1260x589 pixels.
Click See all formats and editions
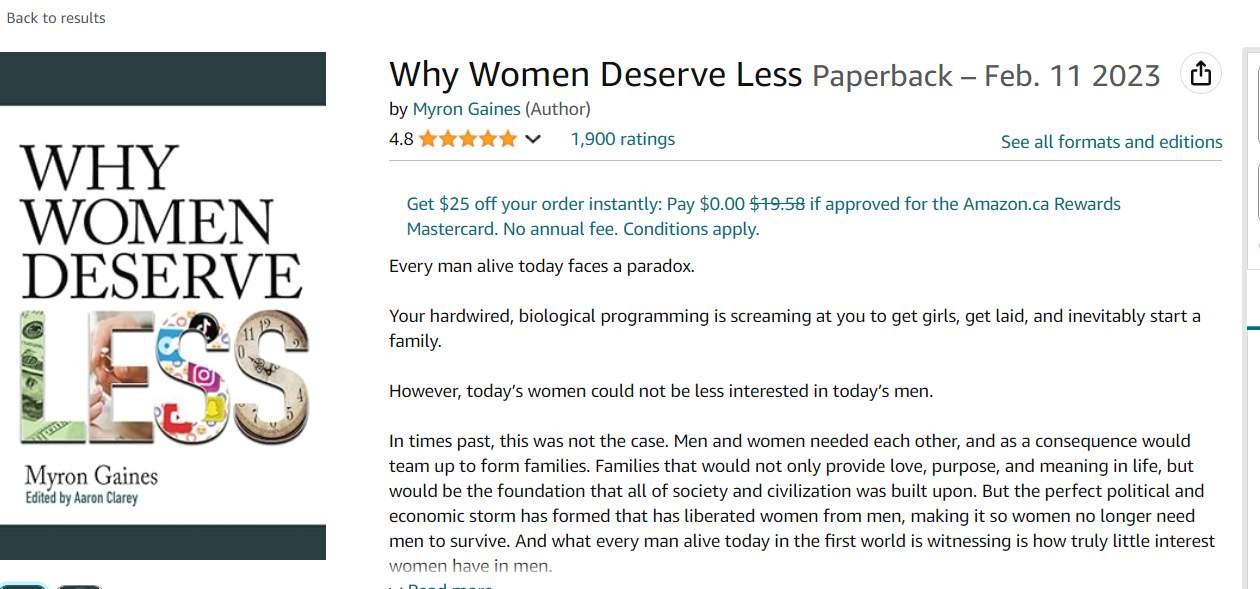click(1111, 142)
